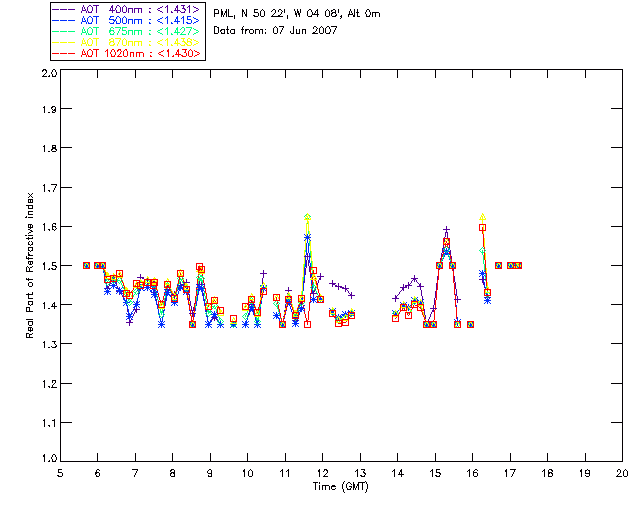Viewport: 640px width, 512px height.
Task: Click the hour 17 label on time axis
Action: [x=510, y=473]
